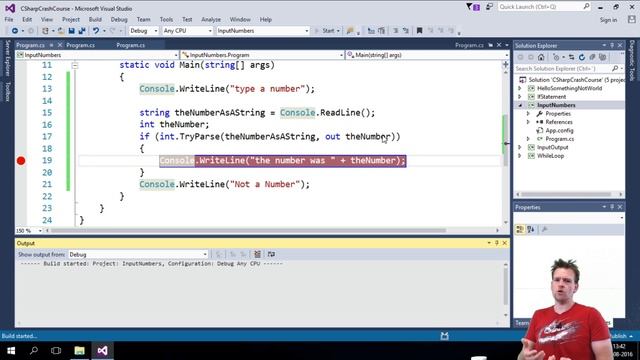This screenshot has height=360, width=640.
Task: Click the Sign in link
Action: tap(608, 20)
